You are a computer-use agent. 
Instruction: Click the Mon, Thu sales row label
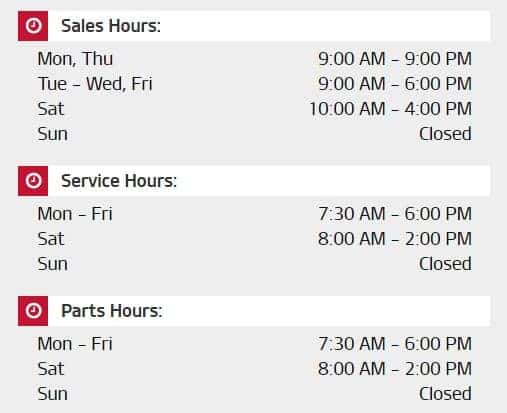coord(75,59)
